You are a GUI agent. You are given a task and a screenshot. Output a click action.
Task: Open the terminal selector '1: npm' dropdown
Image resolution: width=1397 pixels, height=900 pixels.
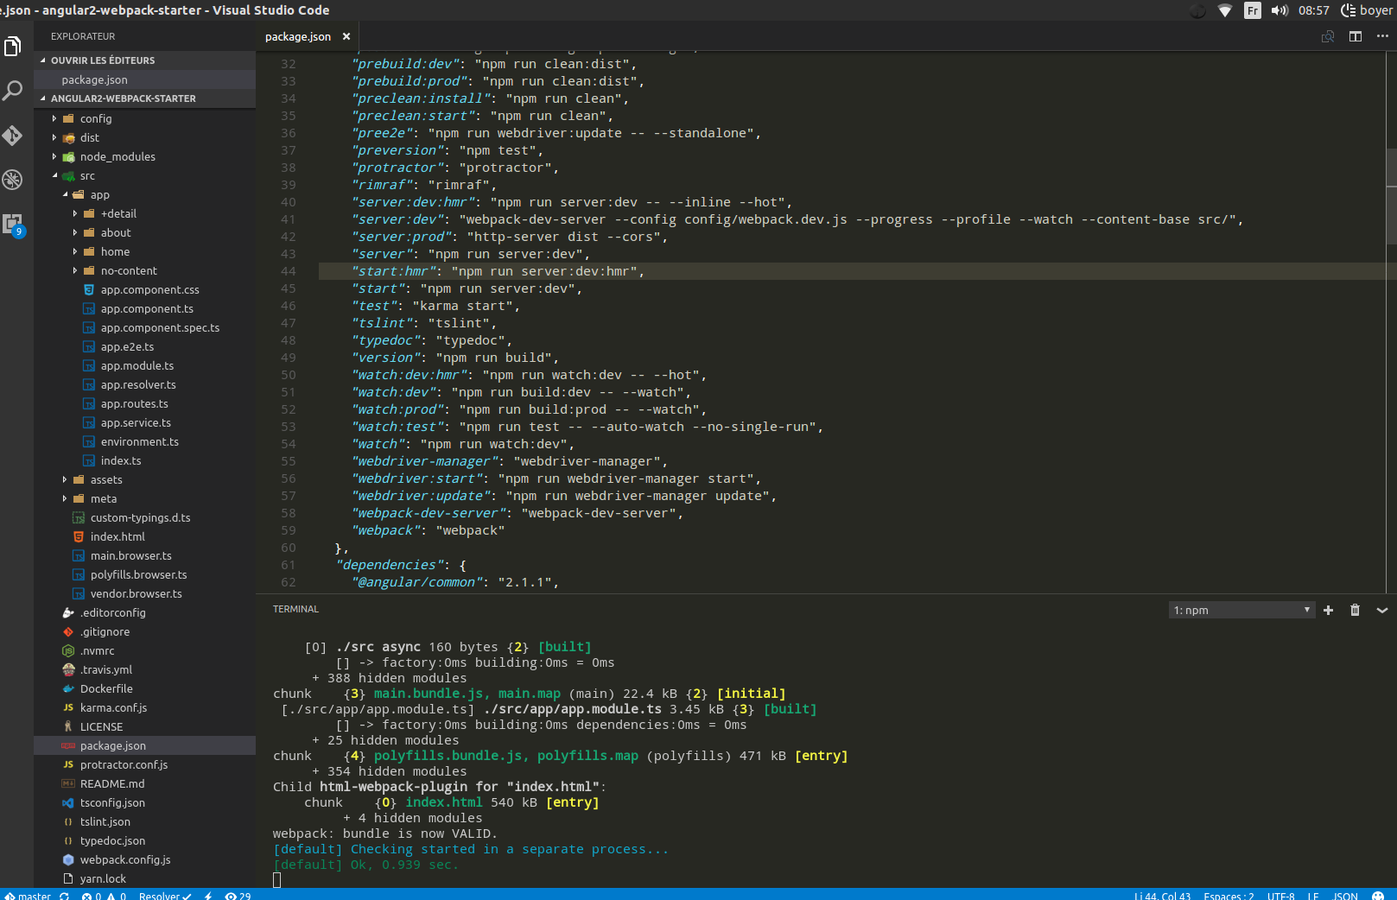pyautogui.click(x=1240, y=610)
